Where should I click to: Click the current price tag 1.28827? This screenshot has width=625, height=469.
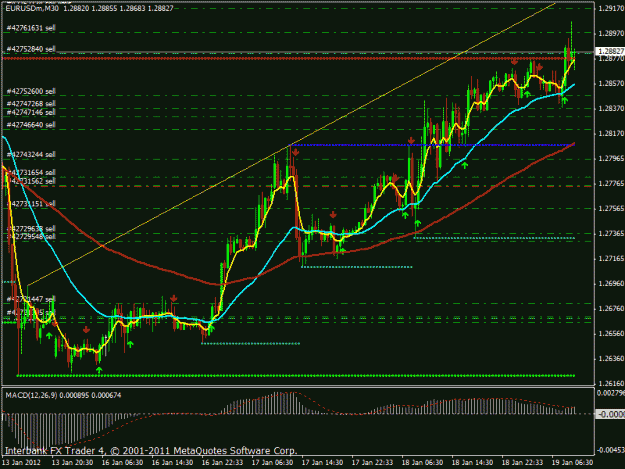610,51
